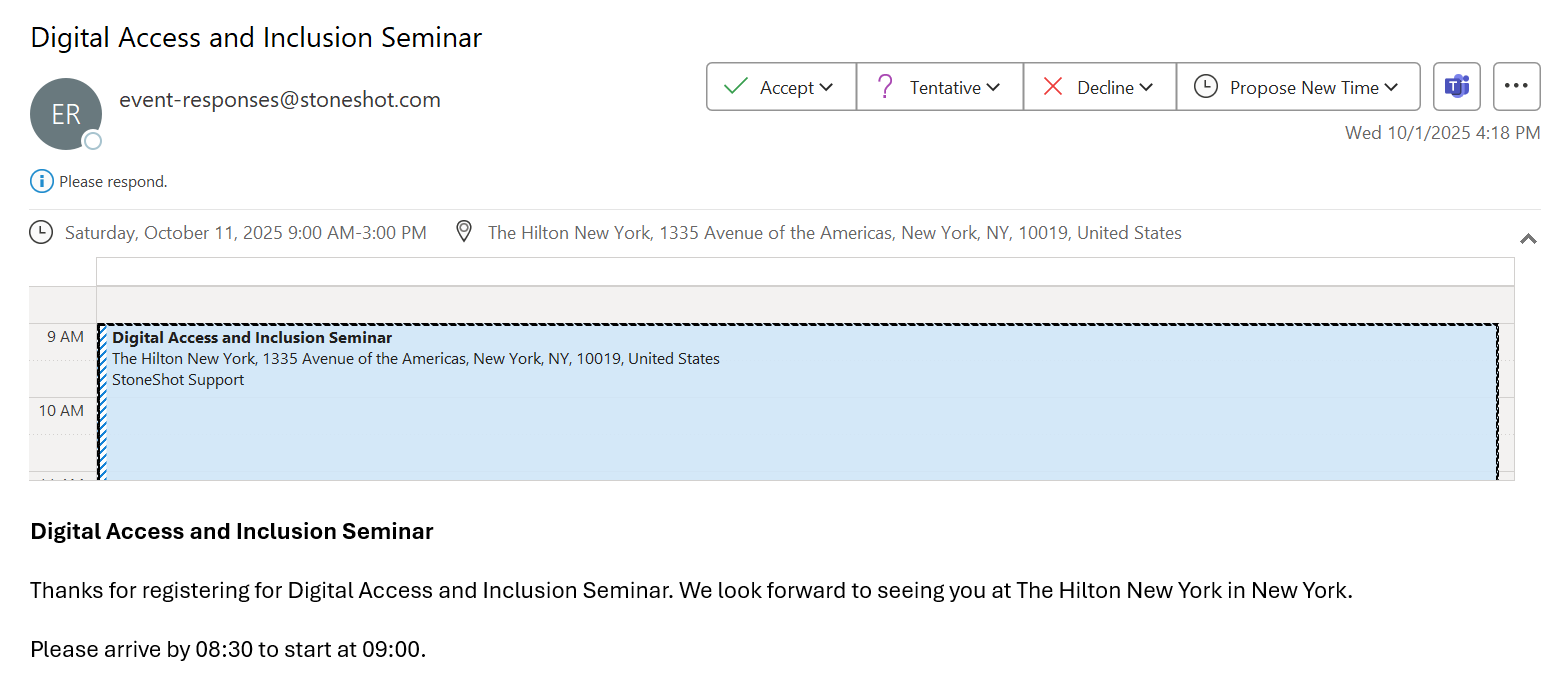
Task: Click sender address event-responses@stoneshot.com
Action: point(280,99)
